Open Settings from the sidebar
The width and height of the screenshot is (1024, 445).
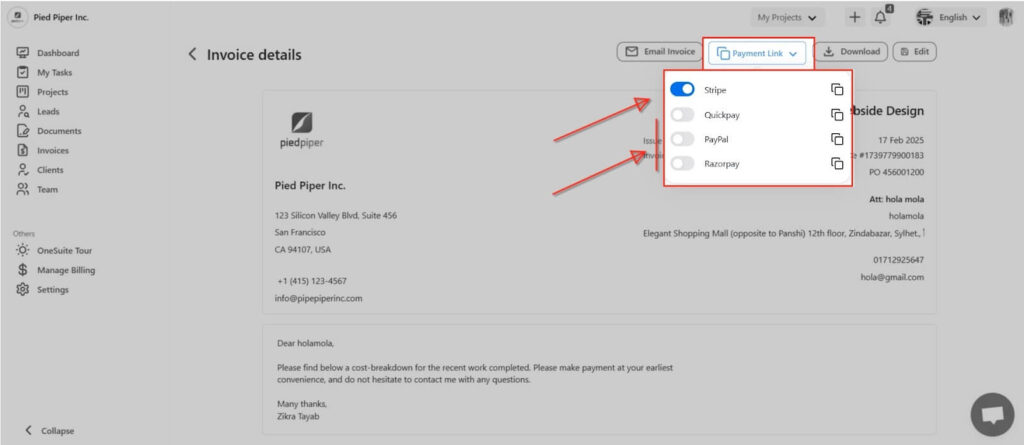pyautogui.click(x=42, y=289)
